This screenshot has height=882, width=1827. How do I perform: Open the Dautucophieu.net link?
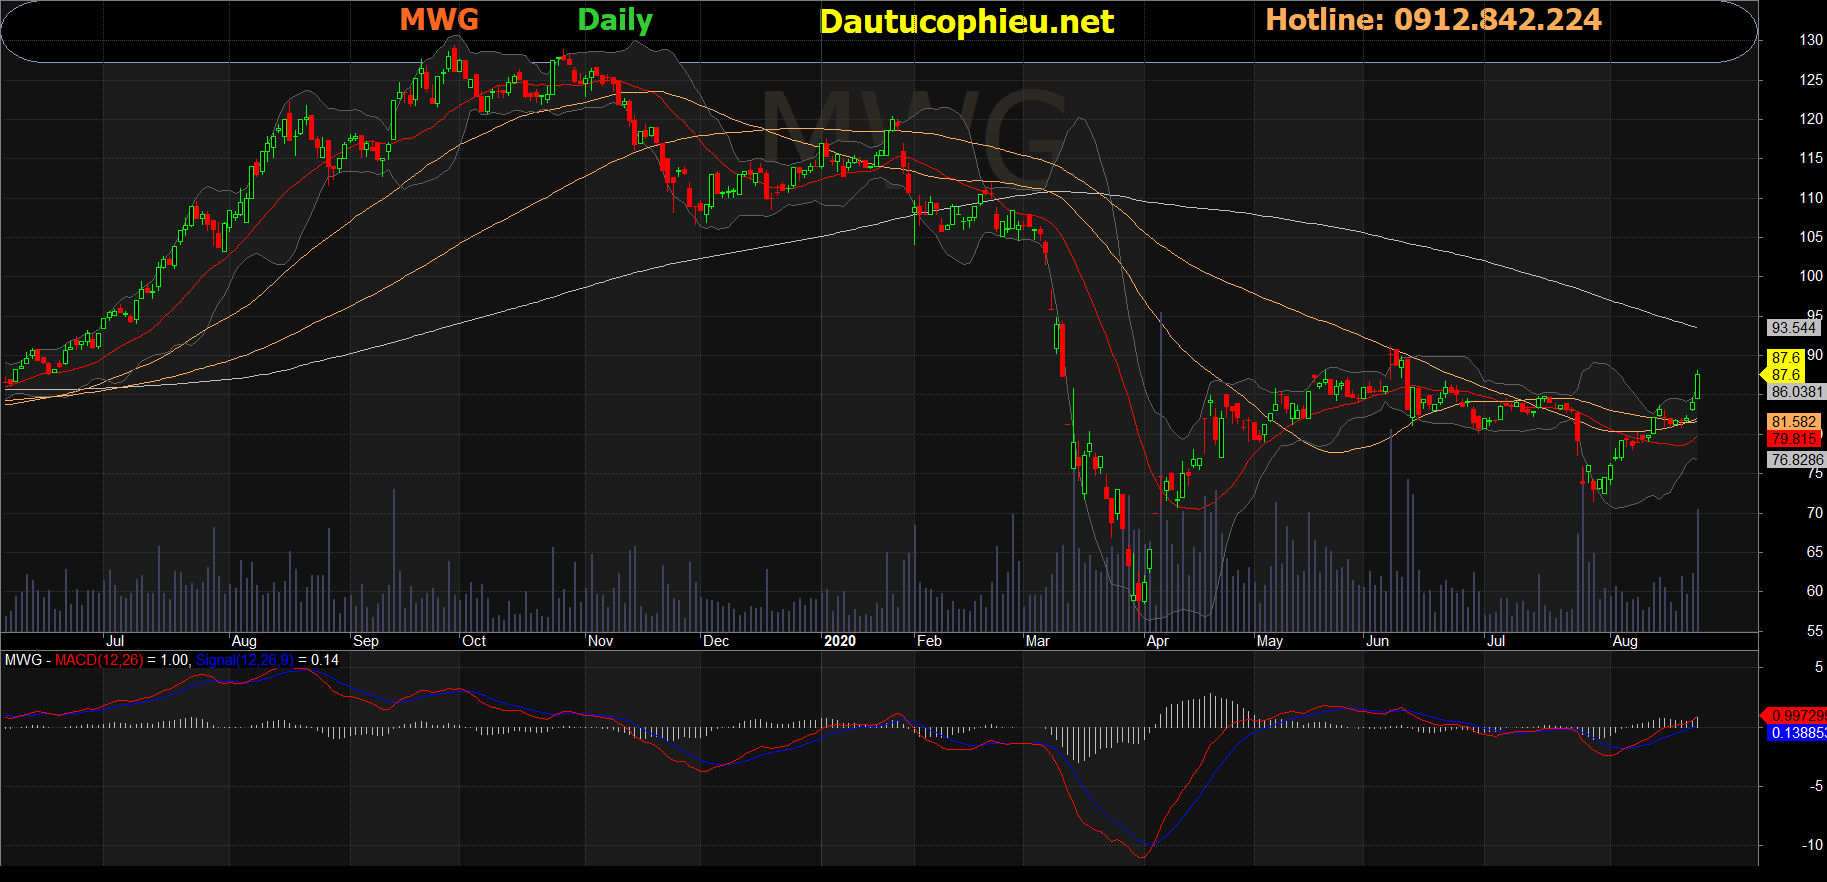point(966,22)
